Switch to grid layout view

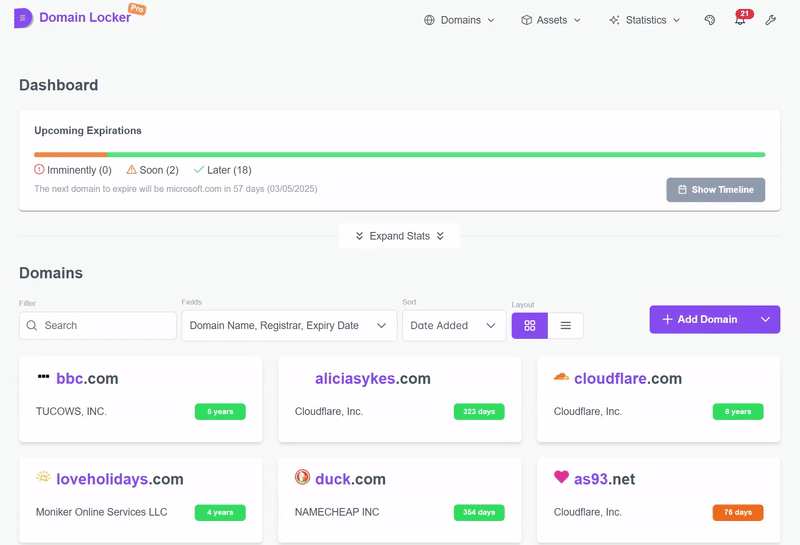(x=530, y=326)
